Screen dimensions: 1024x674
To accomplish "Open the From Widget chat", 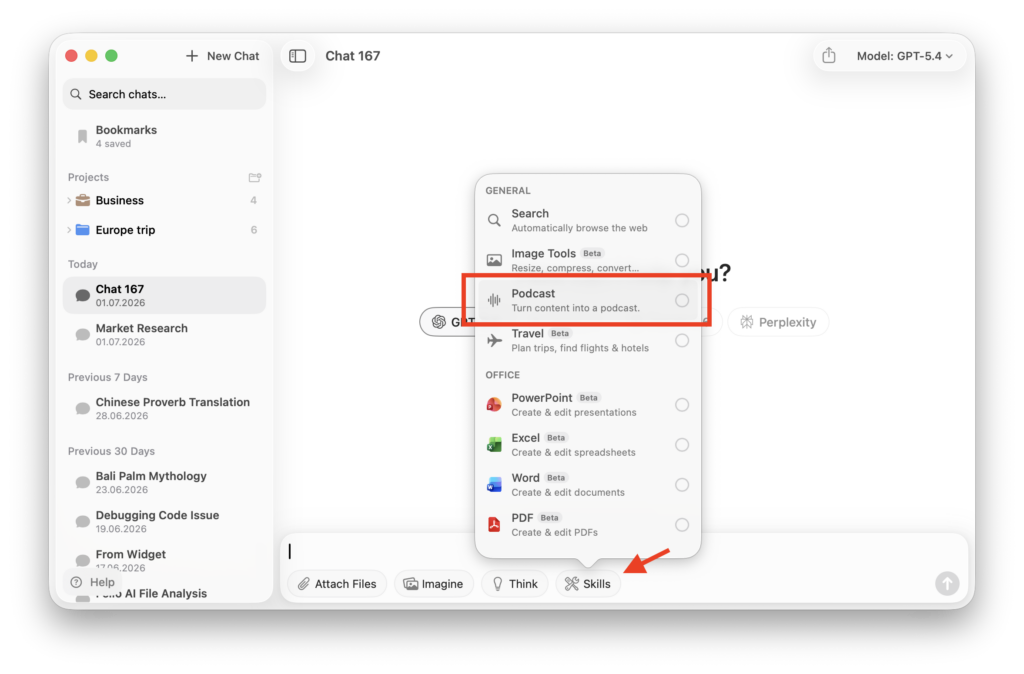I will pyautogui.click(x=165, y=559).
